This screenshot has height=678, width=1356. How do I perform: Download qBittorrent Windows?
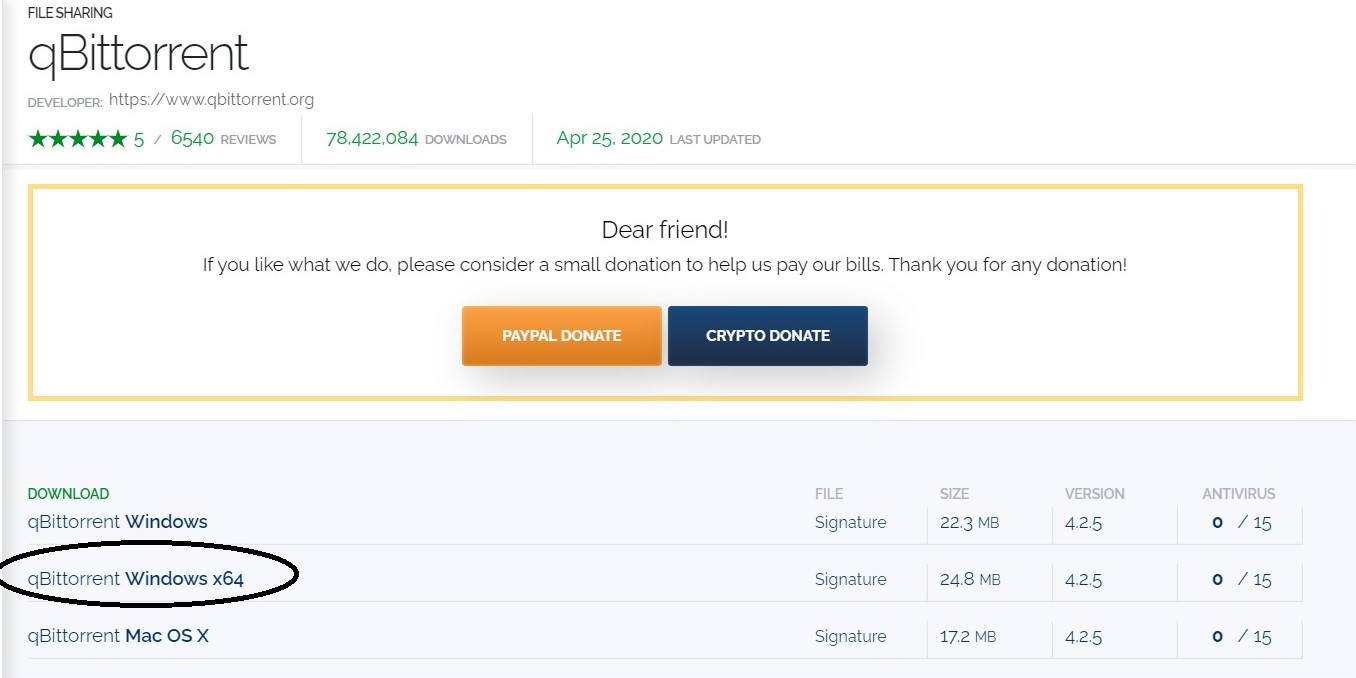pyautogui.click(x=118, y=522)
